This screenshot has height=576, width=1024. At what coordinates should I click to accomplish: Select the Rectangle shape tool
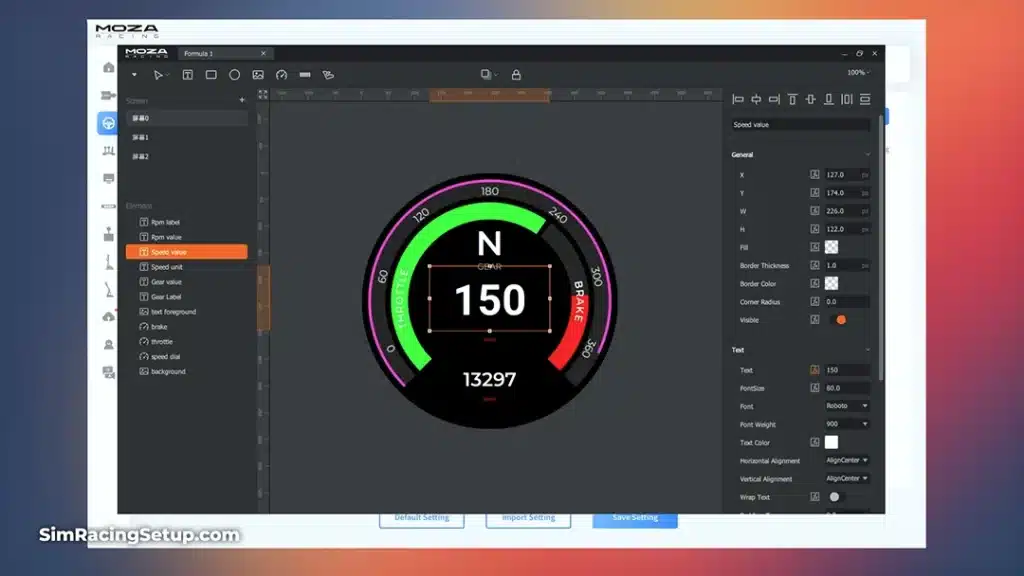pos(211,75)
